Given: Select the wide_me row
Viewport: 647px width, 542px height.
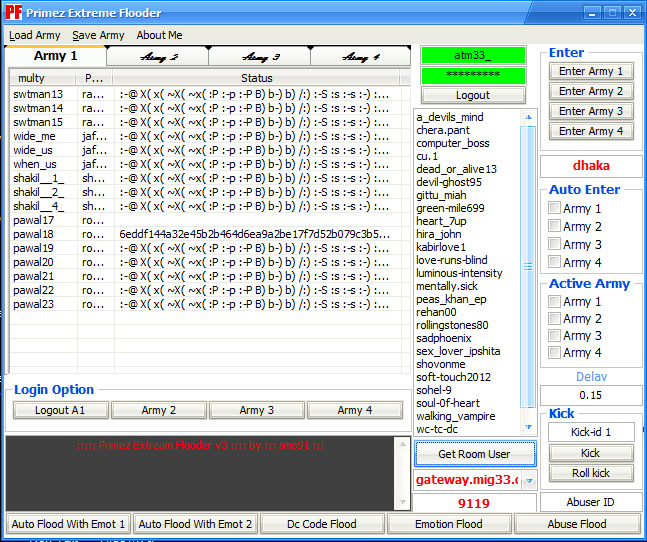Looking at the screenshot, I should point(210,136).
